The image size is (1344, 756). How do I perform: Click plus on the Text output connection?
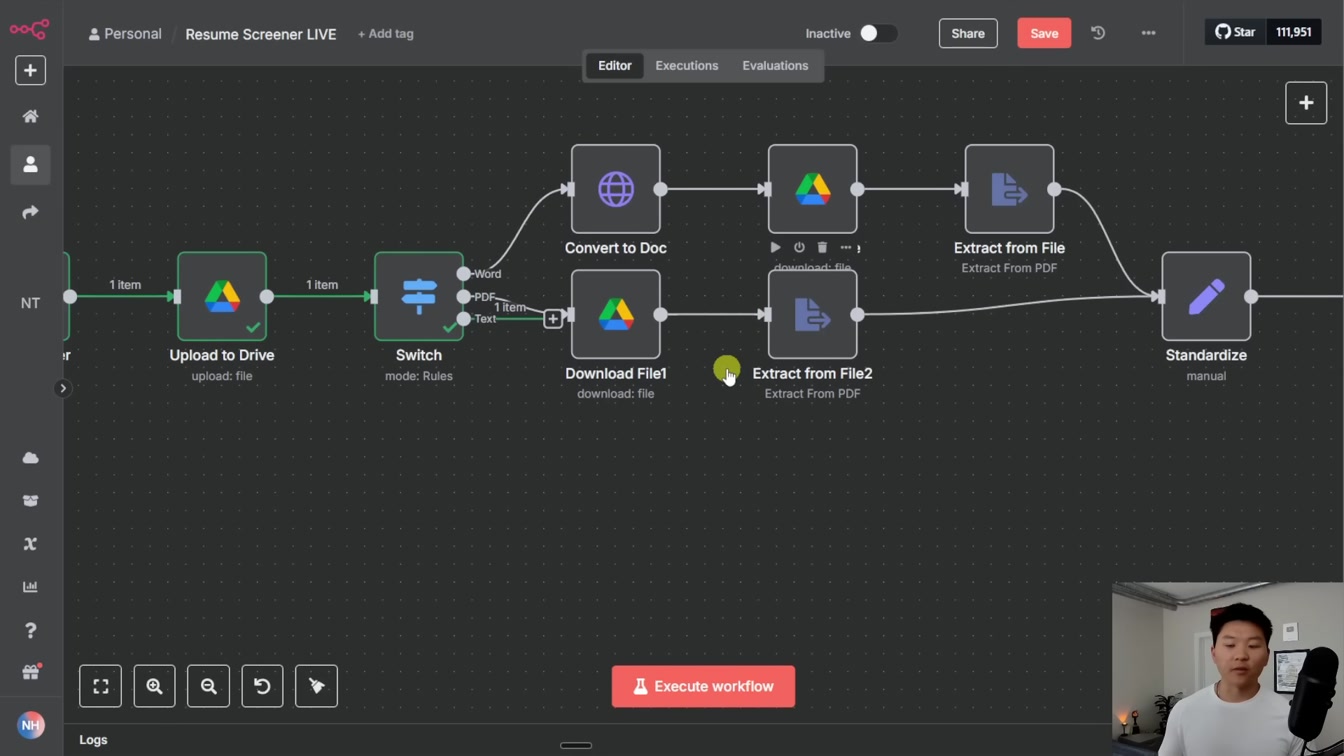click(x=553, y=319)
